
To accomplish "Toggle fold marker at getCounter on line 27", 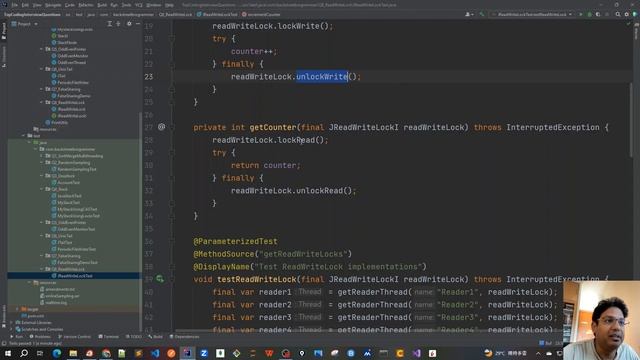I will [172, 127].
